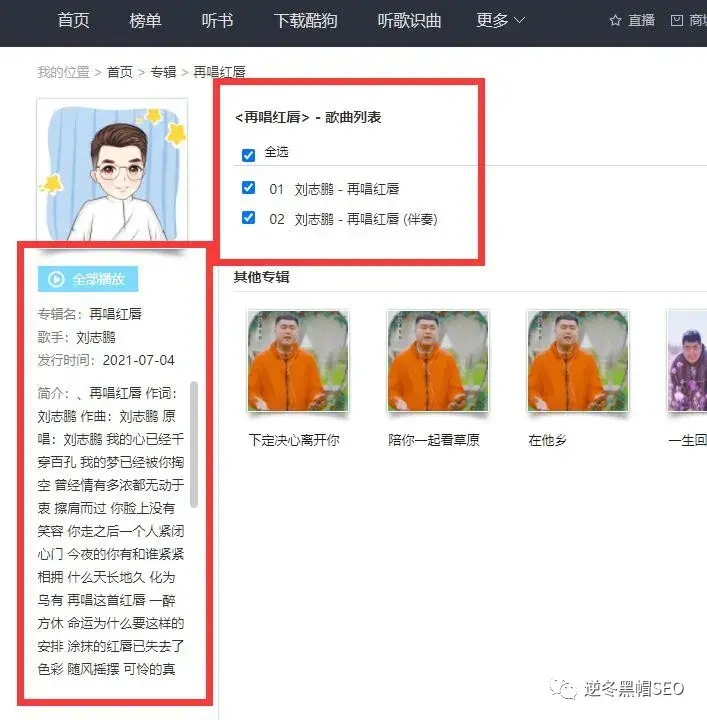Open album thumbnail 下定决心离开你
Viewport: 707px width, 720px height.
coord(298,360)
